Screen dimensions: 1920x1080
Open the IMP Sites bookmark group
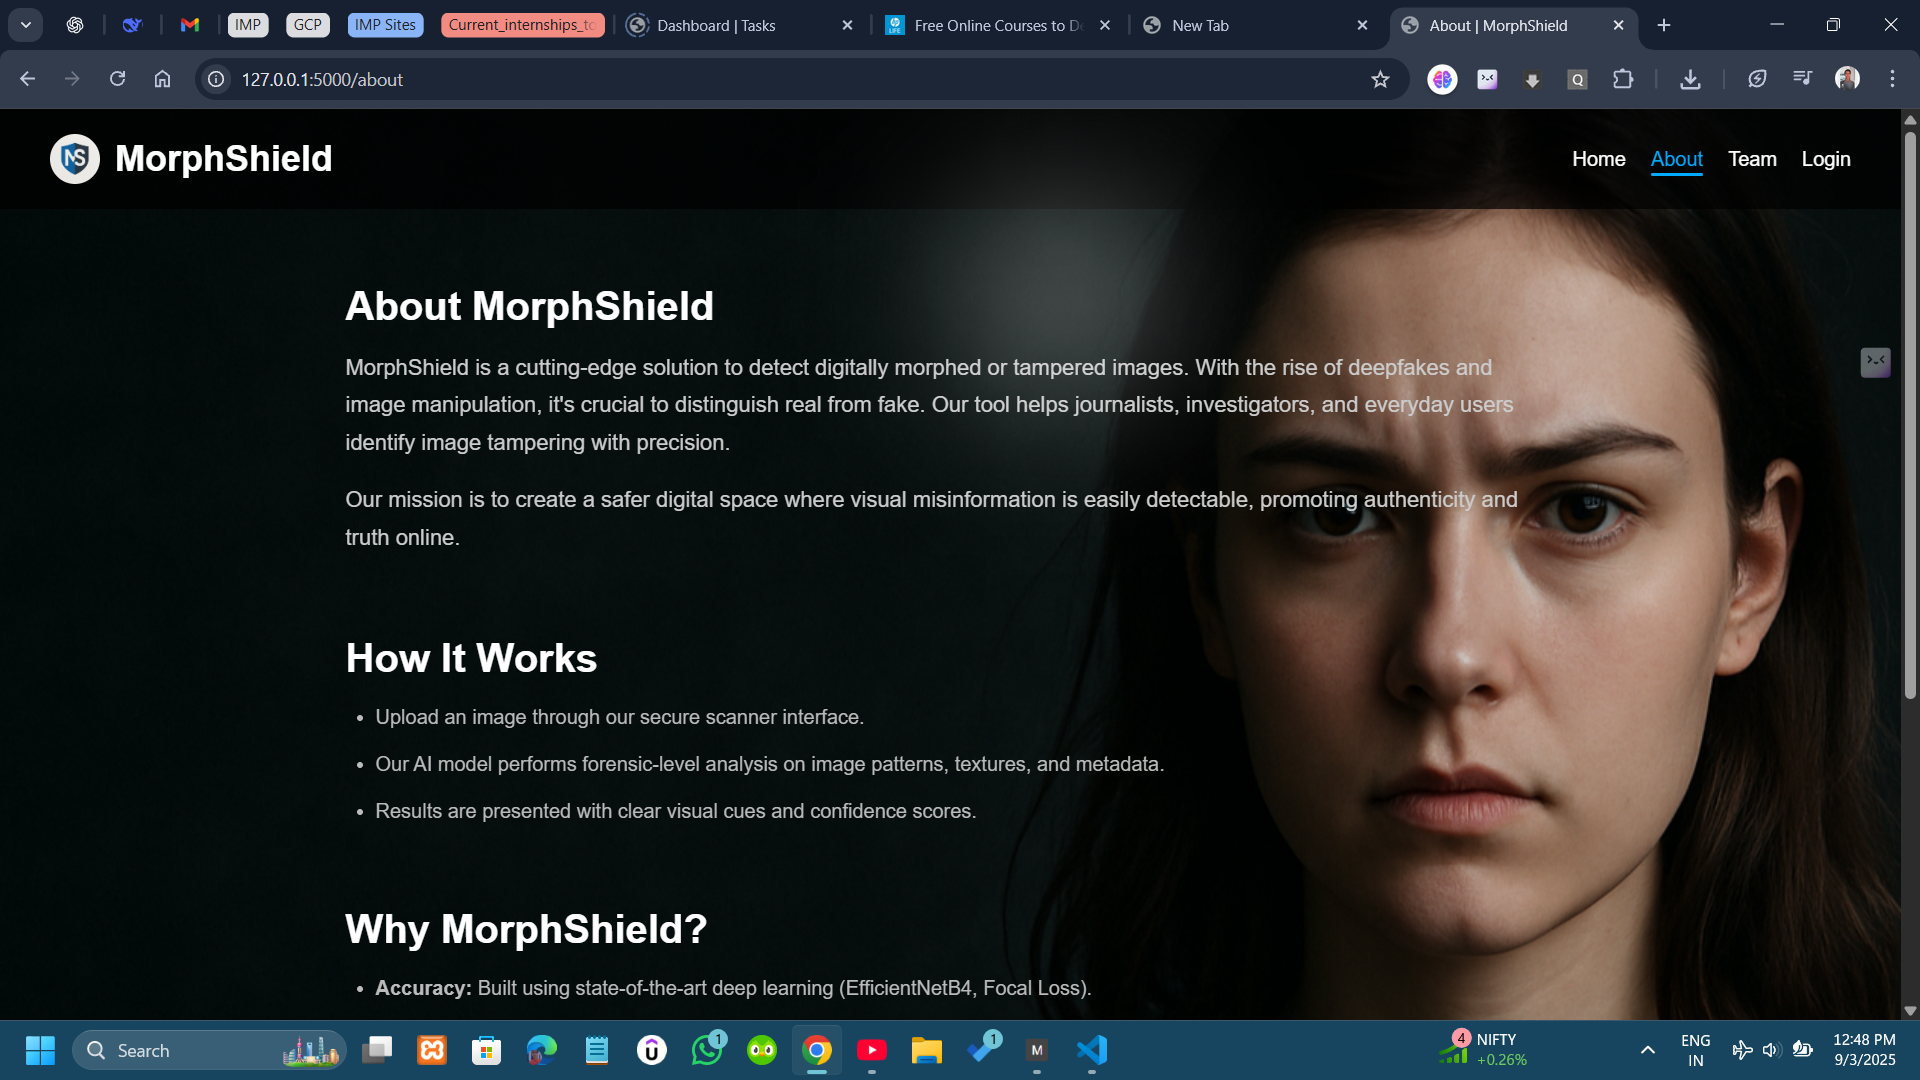[x=385, y=25]
